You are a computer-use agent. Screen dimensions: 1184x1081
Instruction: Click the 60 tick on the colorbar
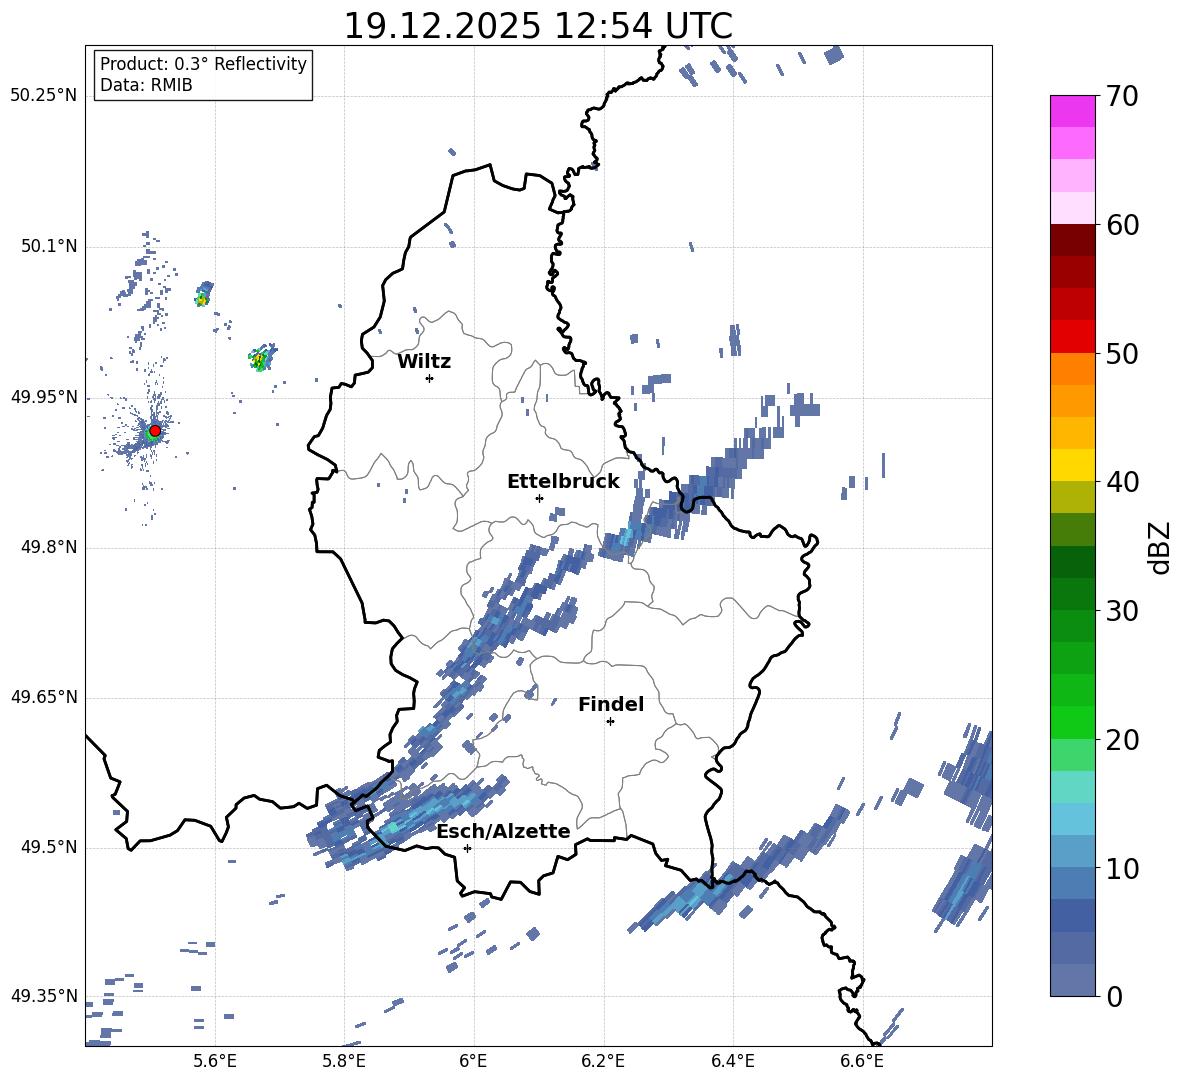(1123, 225)
